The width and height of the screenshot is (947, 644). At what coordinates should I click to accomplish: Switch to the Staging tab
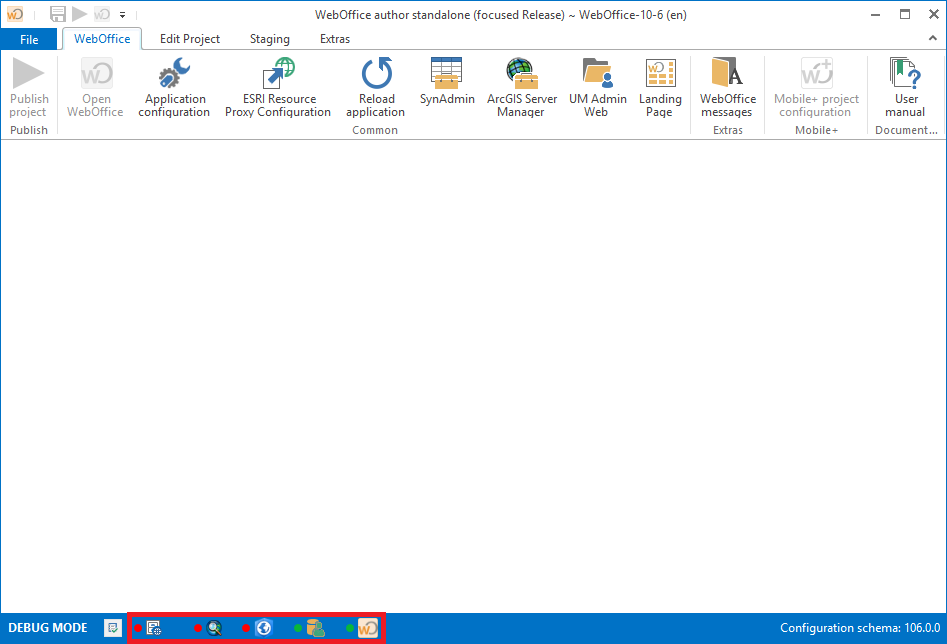(x=269, y=39)
